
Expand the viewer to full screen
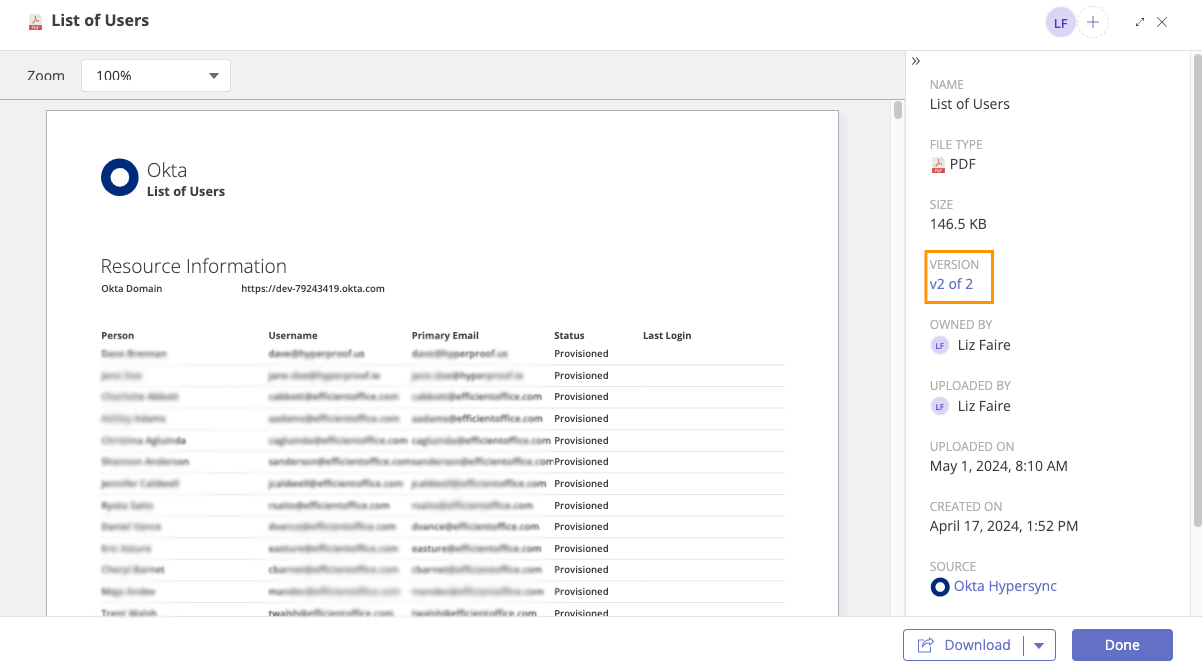1140,22
